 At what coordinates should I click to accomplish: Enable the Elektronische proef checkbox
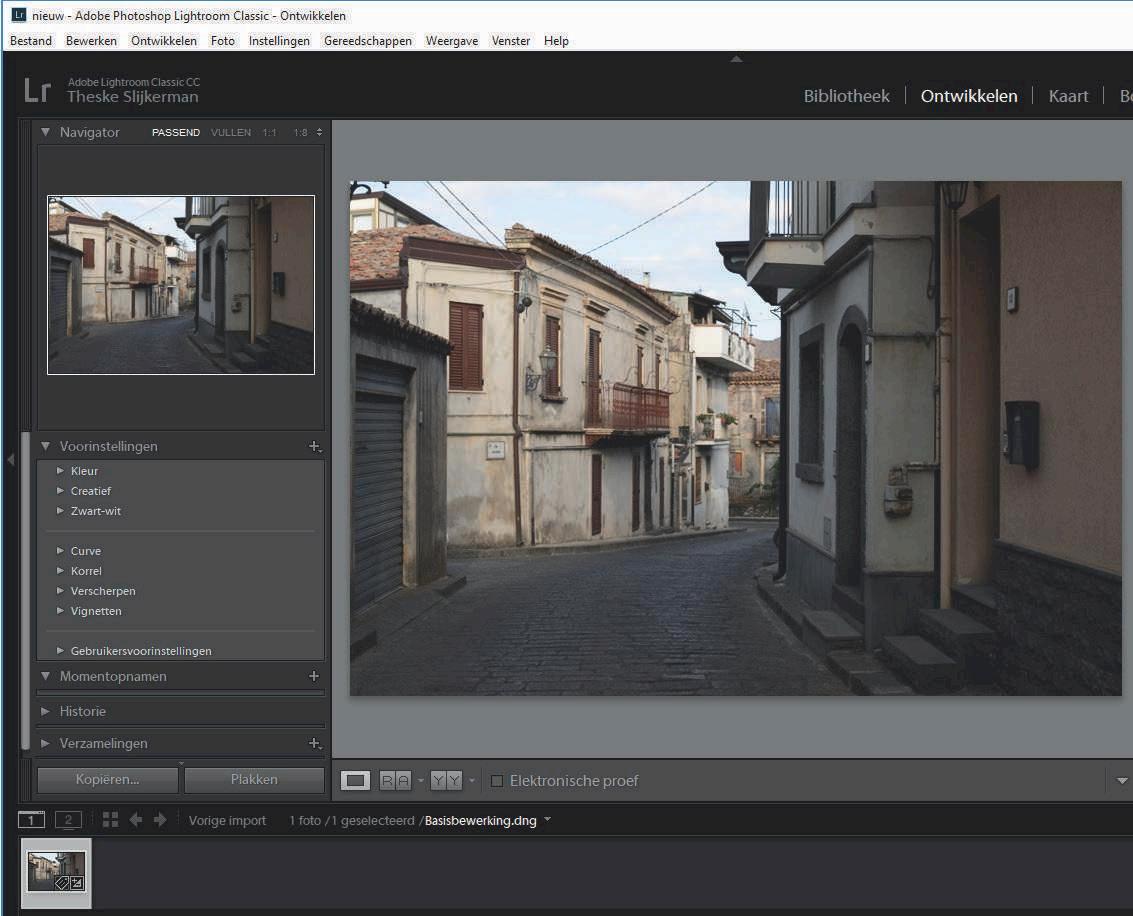pyautogui.click(x=497, y=781)
